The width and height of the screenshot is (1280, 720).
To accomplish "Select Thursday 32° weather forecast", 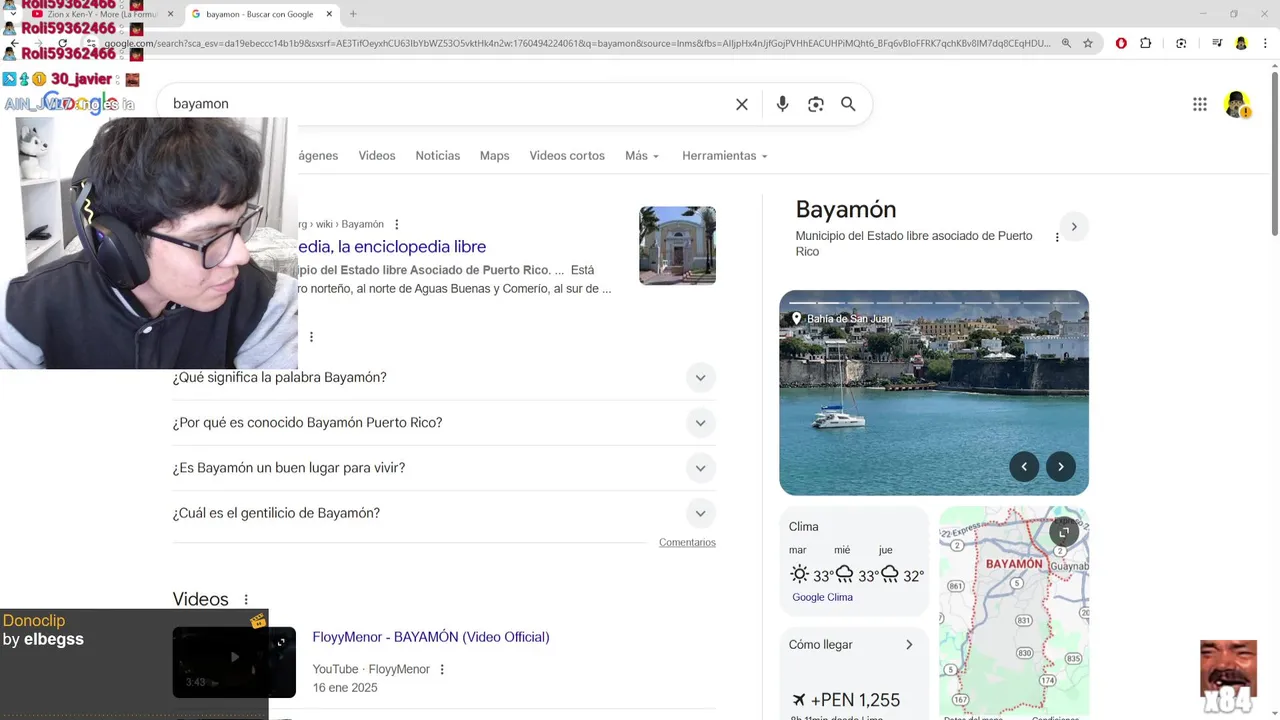I will click(x=902, y=566).
